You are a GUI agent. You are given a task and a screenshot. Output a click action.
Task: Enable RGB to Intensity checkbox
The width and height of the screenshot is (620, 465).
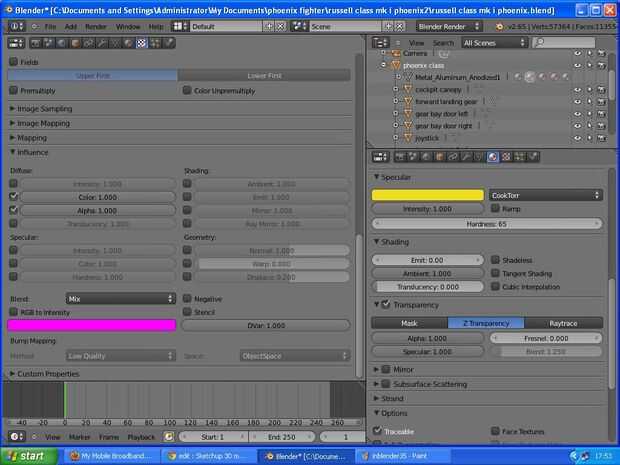[x=13, y=312]
